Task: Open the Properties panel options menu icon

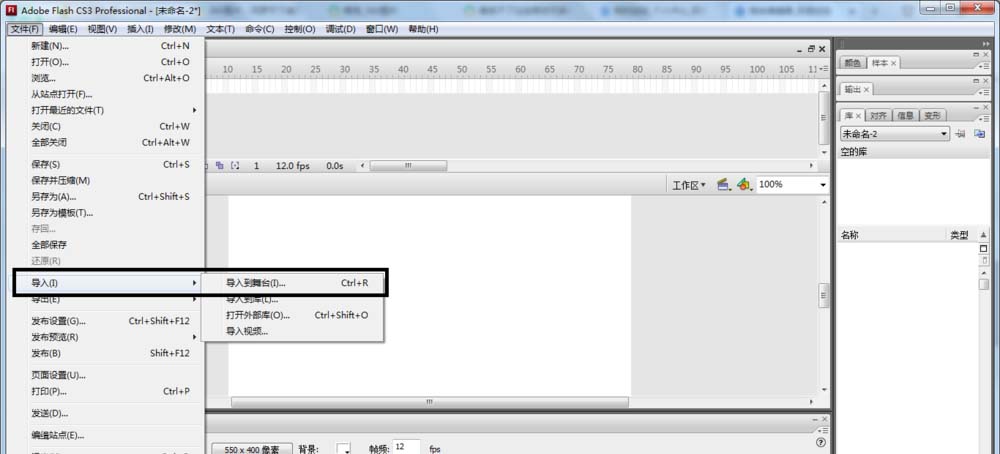Action: [x=823, y=430]
